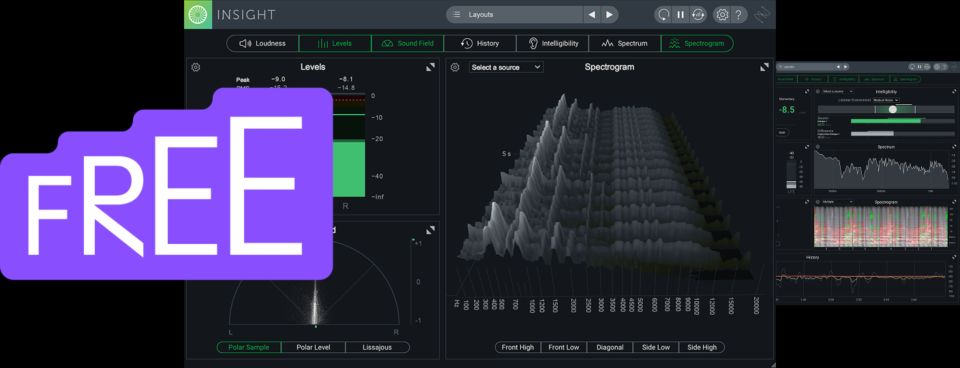This screenshot has height=368, width=960.
Task: Expand Intelligibility panel in small window
Action: [954, 91]
